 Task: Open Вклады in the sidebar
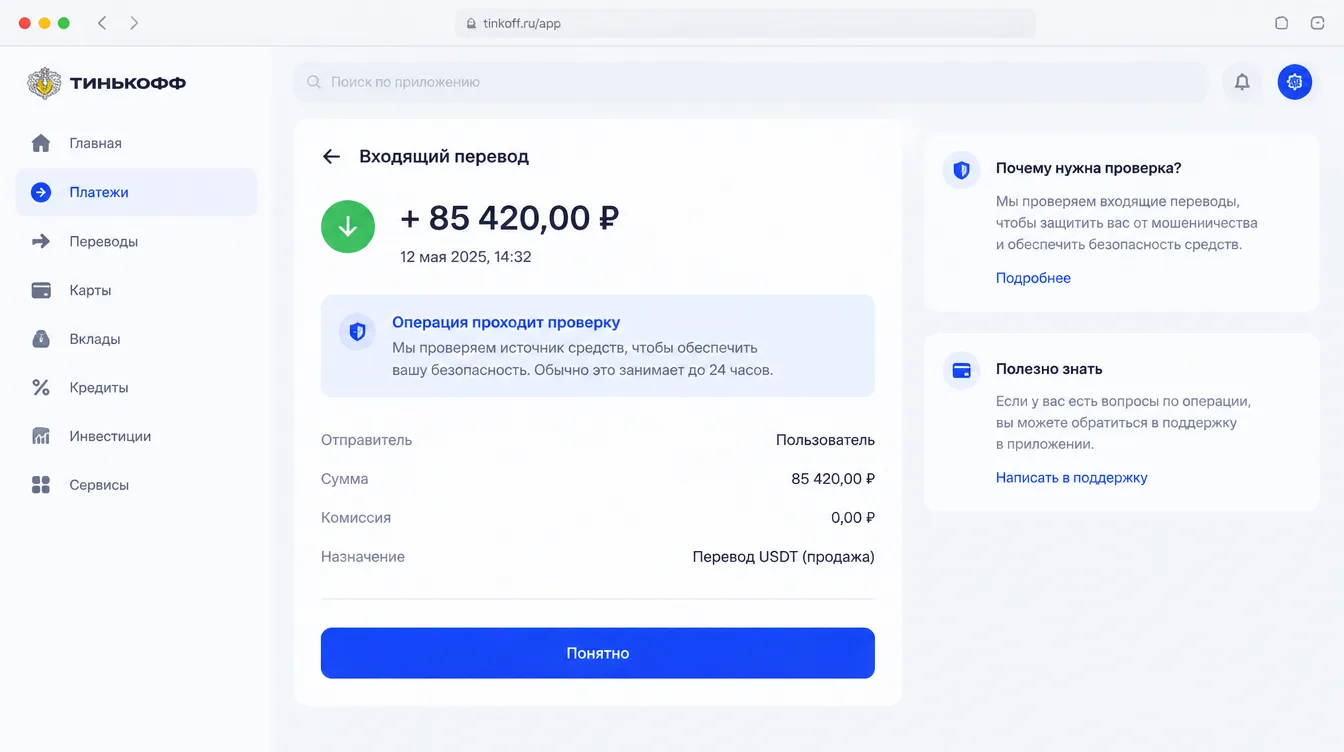(136, 339)
